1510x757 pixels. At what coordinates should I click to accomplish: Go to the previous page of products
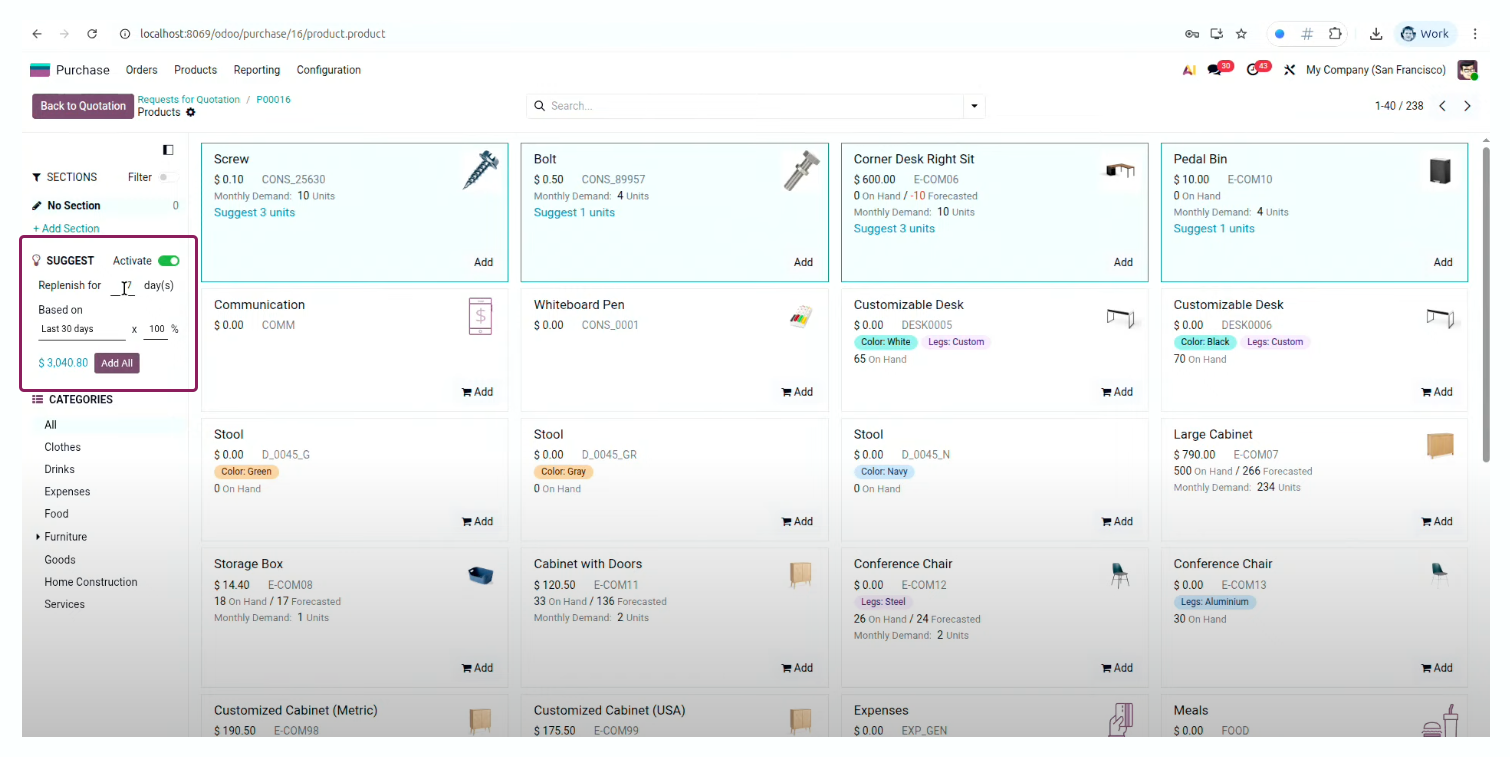pos(1442,106)
